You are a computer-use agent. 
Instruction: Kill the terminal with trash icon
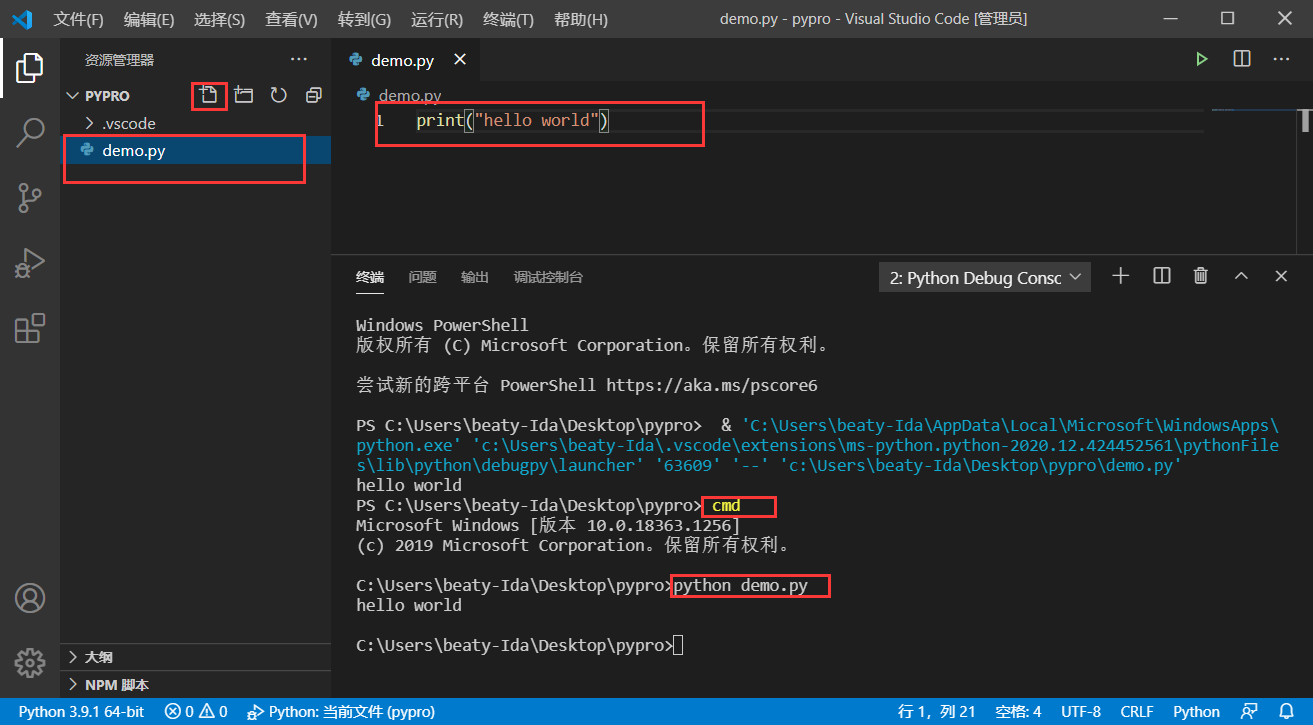pos(1201,277)
